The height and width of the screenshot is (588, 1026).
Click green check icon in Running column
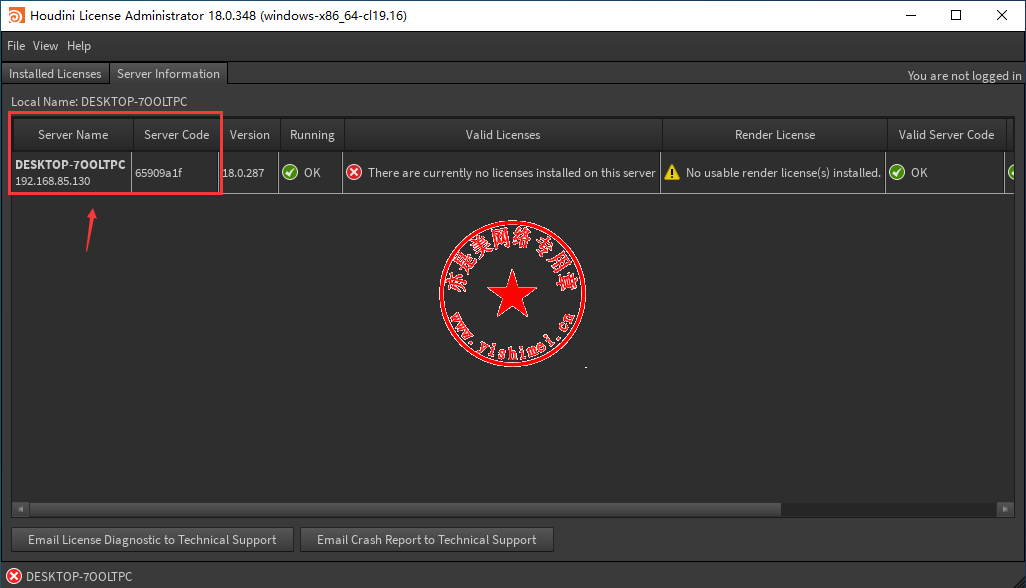(x=290, y=173)
